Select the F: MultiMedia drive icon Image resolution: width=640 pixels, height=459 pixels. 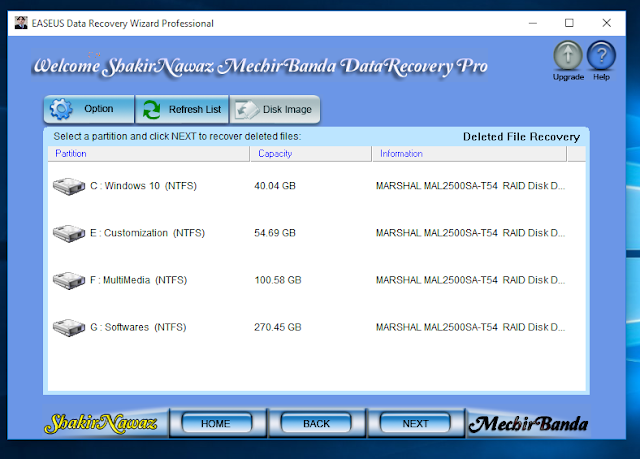point(69,280)
